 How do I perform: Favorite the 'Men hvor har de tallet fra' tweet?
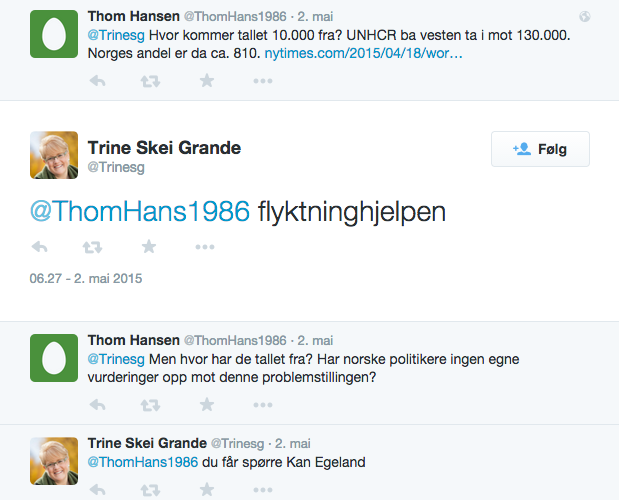[207, 405]
